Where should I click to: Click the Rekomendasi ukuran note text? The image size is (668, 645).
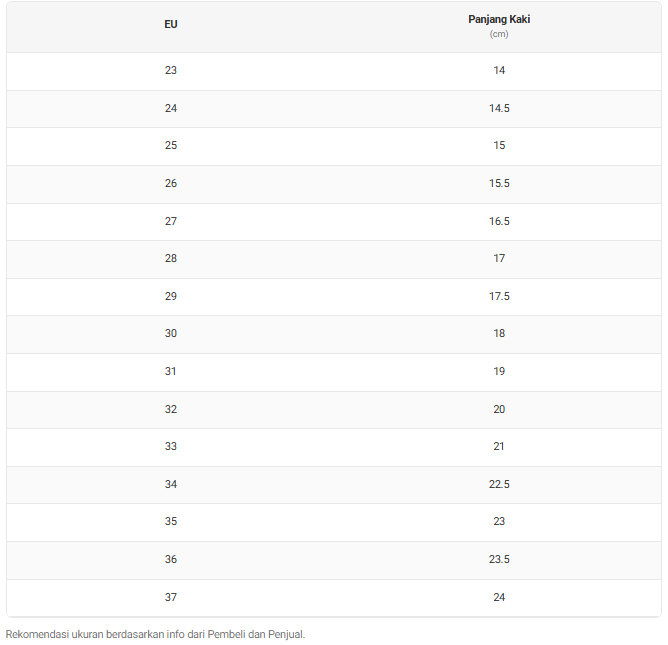click(155, 633)
